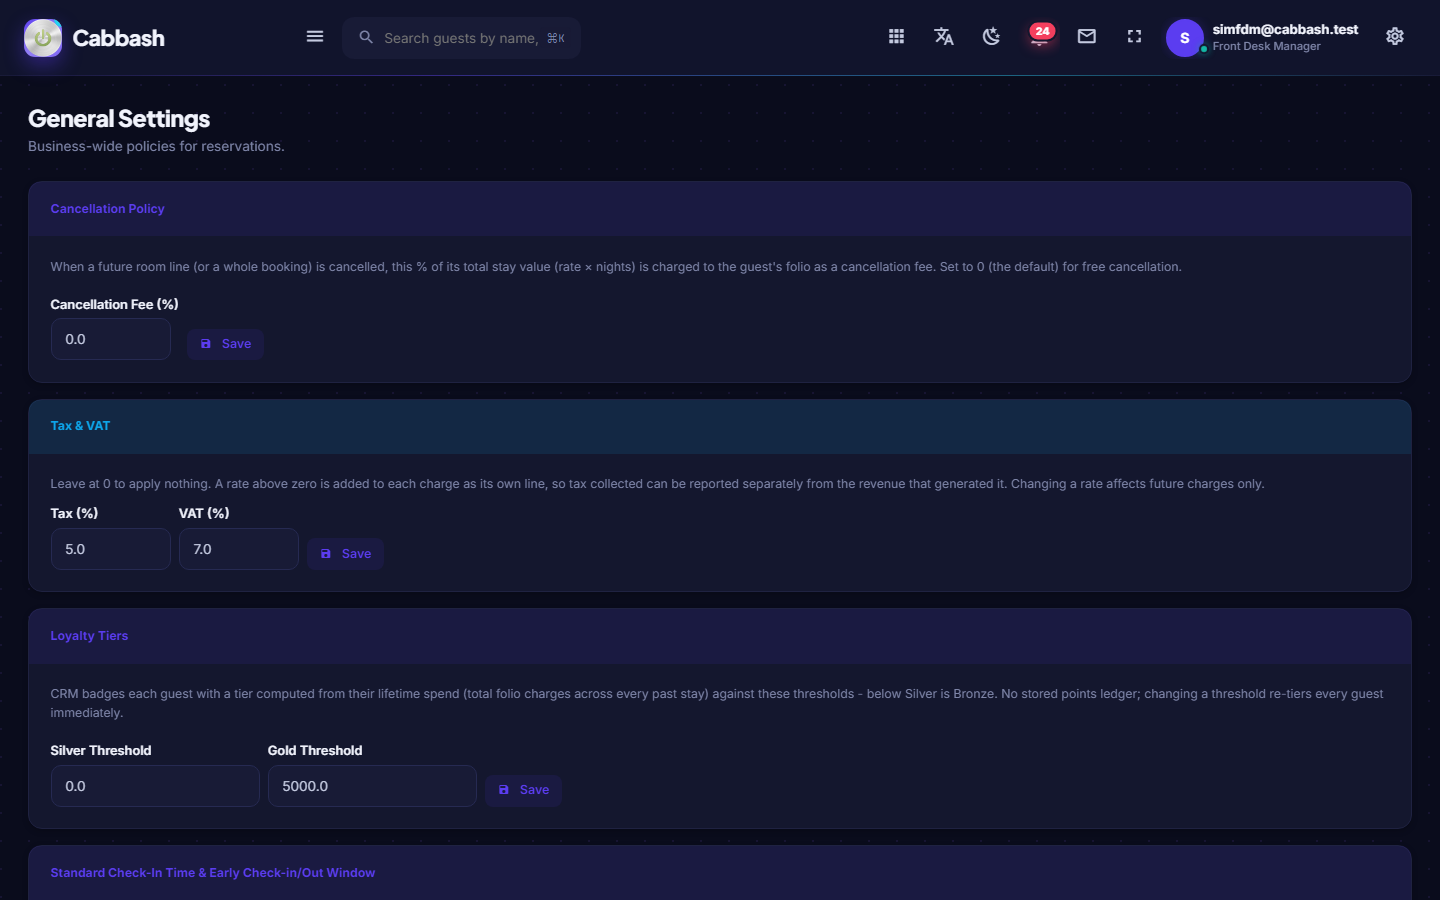Click the Gold Threshold label

[315, 751]
